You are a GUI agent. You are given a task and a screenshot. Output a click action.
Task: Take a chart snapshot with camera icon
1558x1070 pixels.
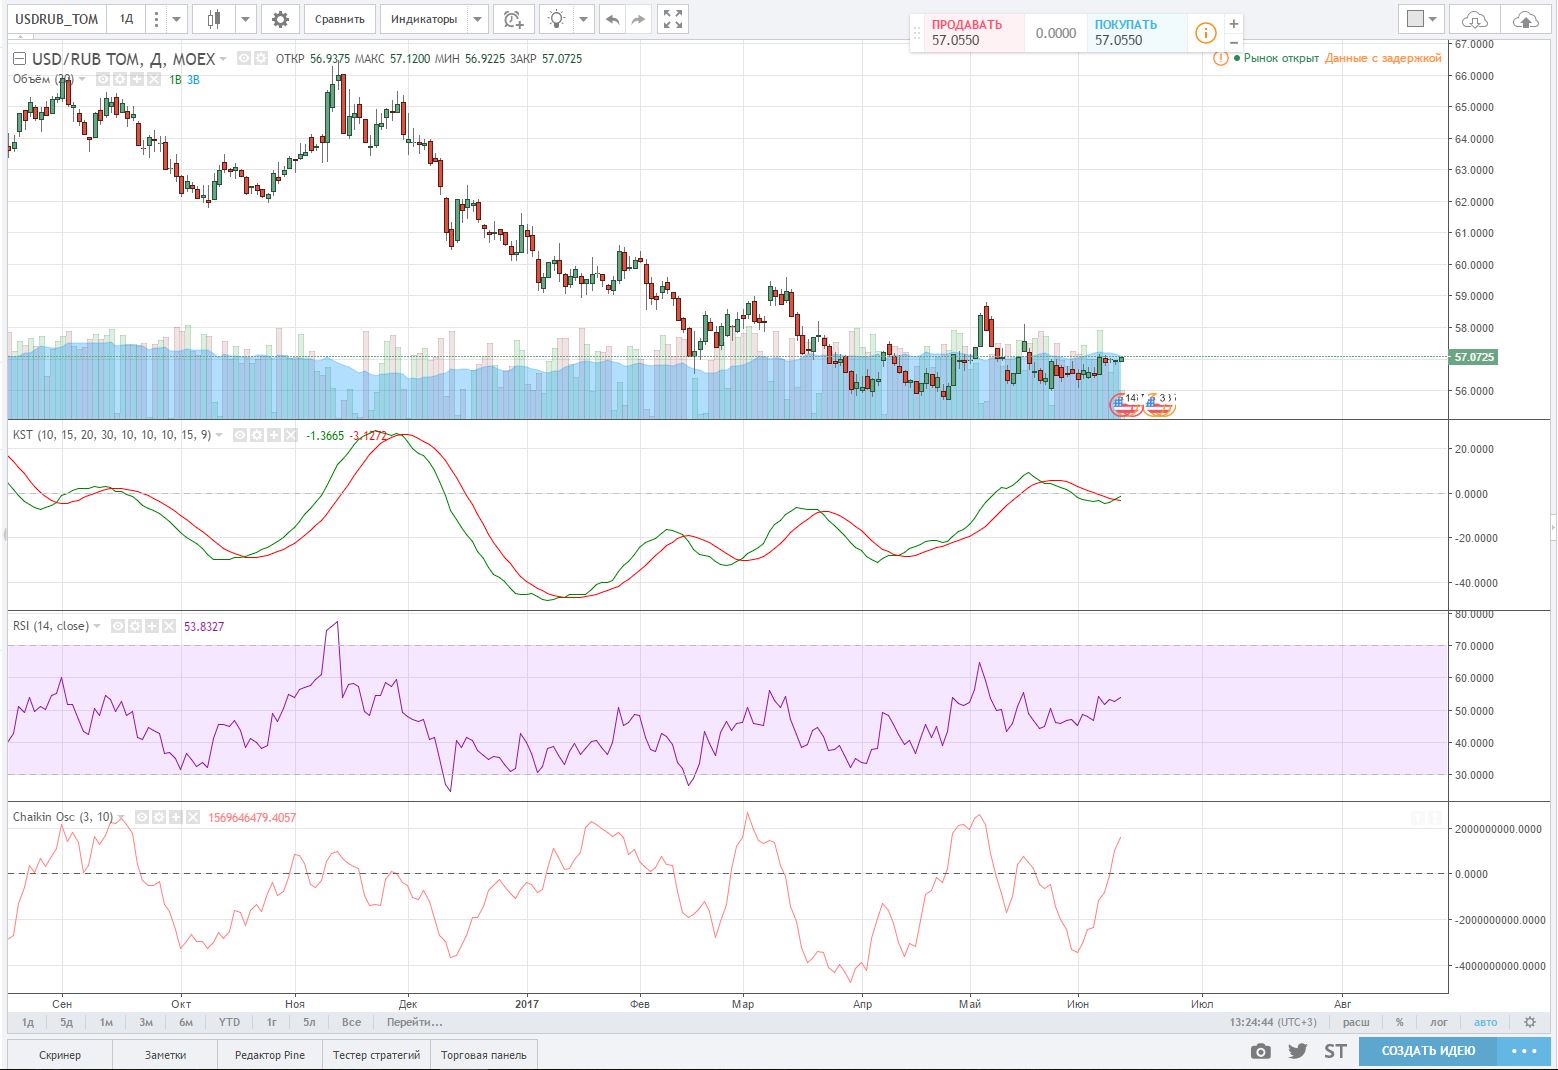coord(1260,1051)
